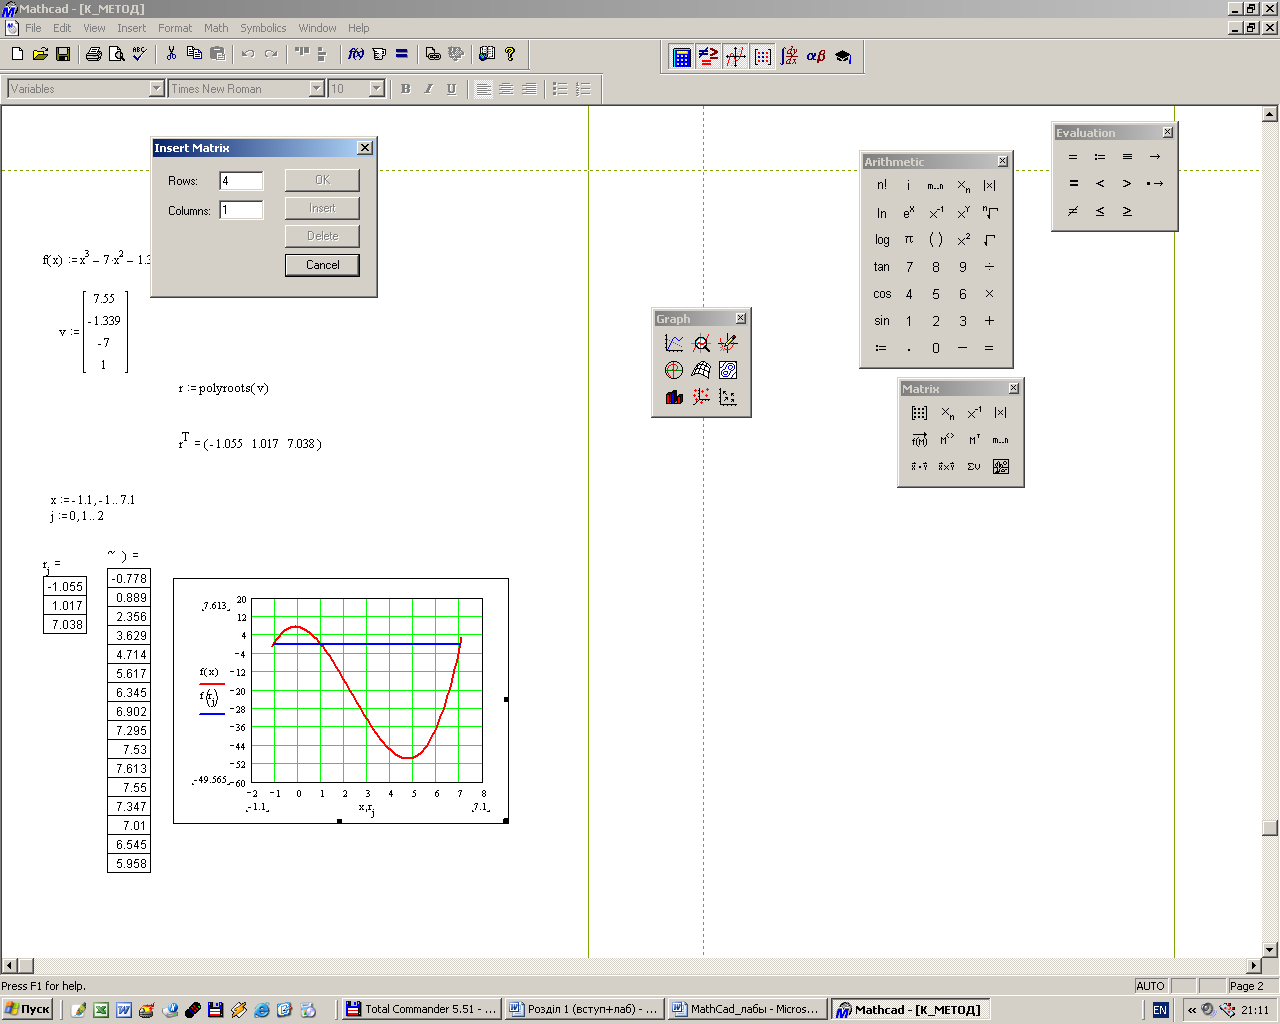This screenshot has width=1280, height=1024.
Task: Insert a Polar plot from Graph palette
Action: click(674, 370)
